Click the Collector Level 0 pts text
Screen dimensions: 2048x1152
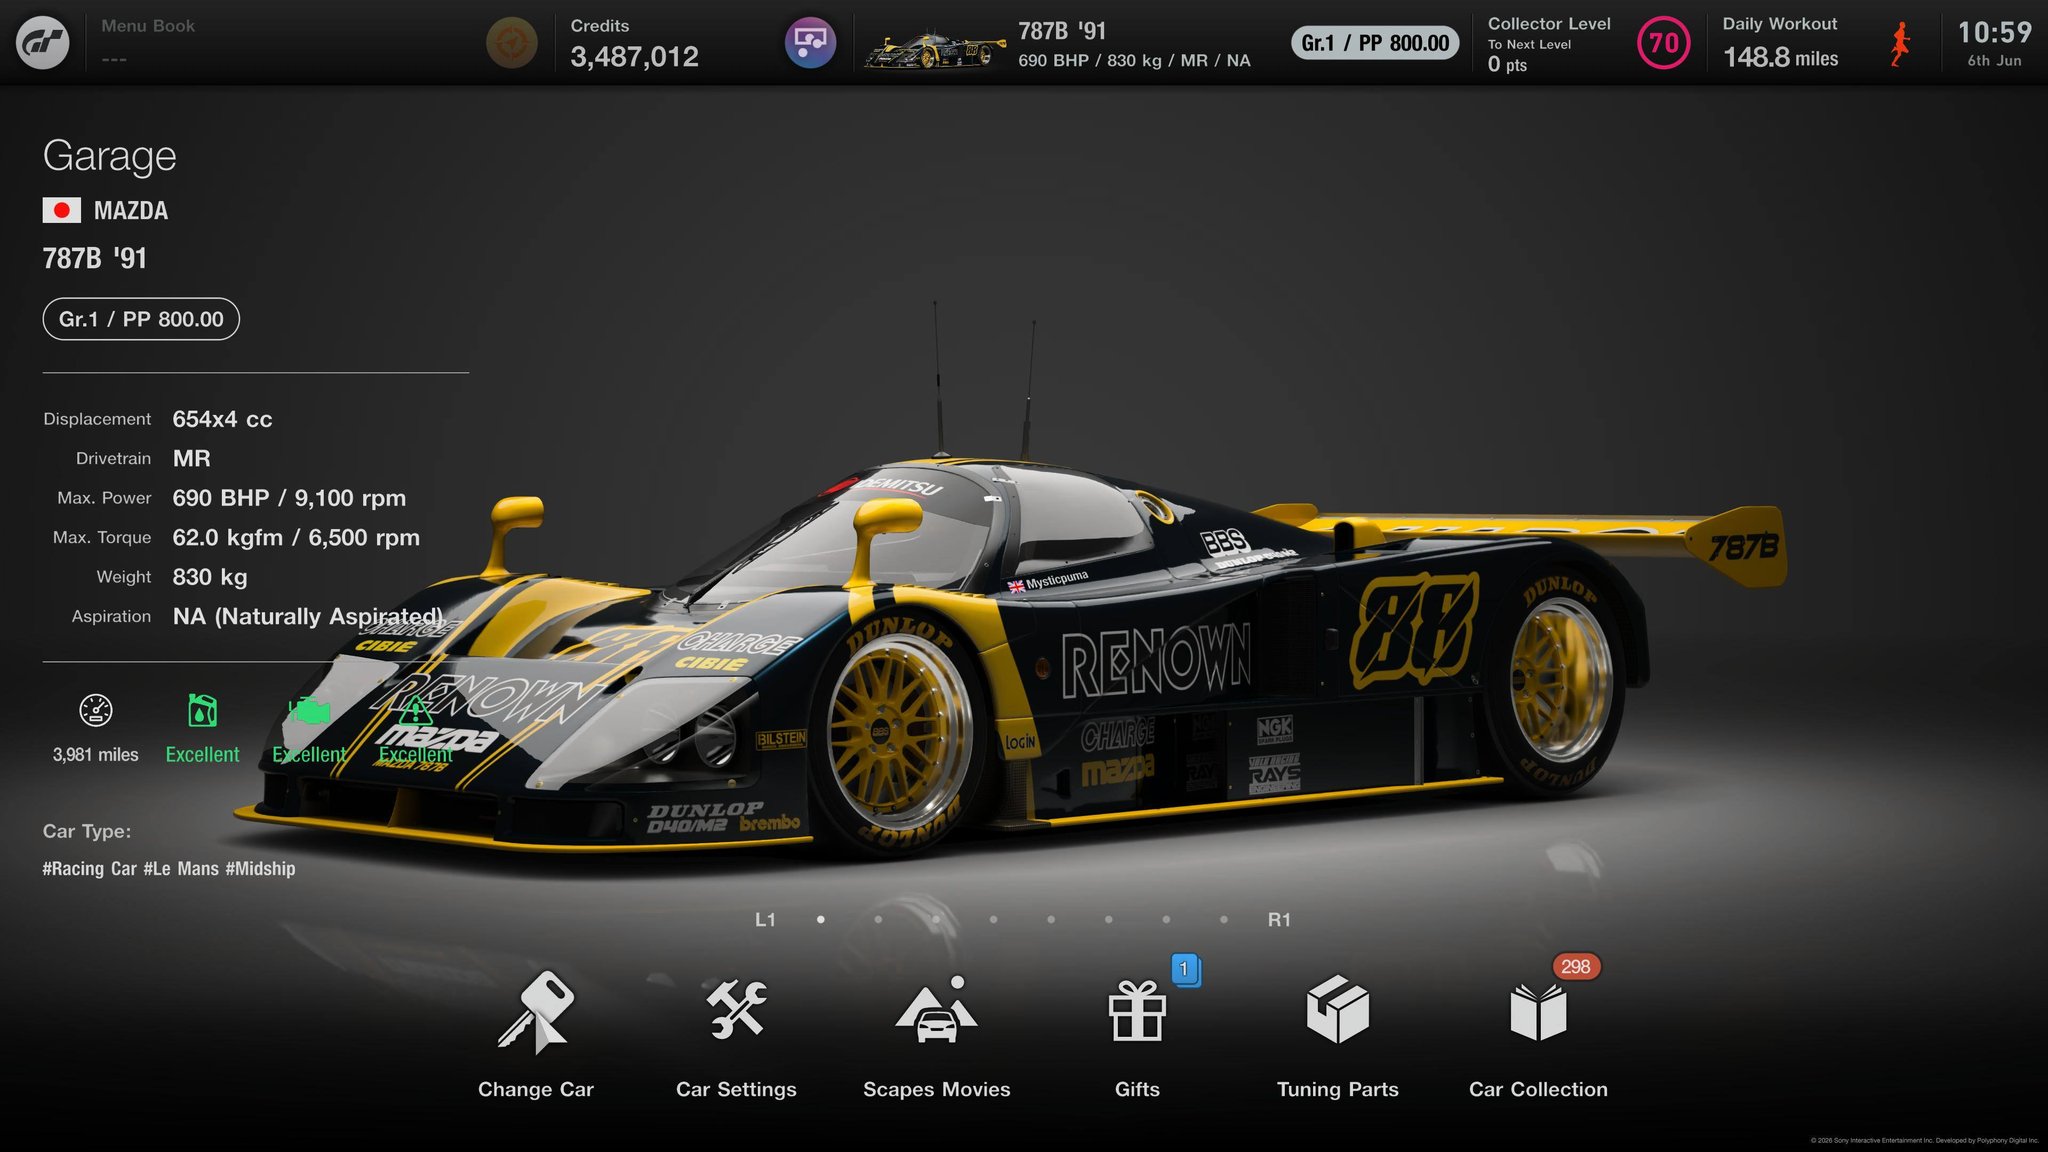coord(1507,65)
